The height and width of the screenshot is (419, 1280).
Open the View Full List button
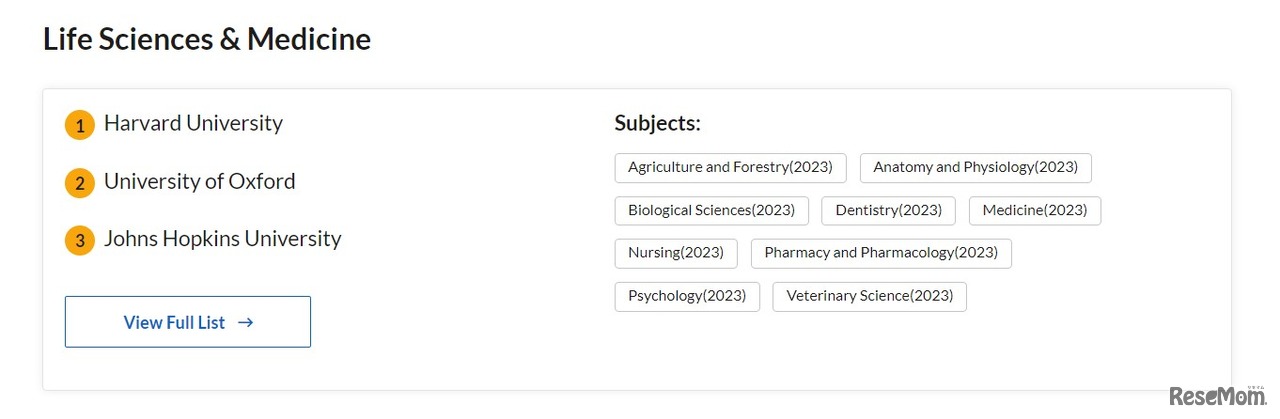click(187, 322)
